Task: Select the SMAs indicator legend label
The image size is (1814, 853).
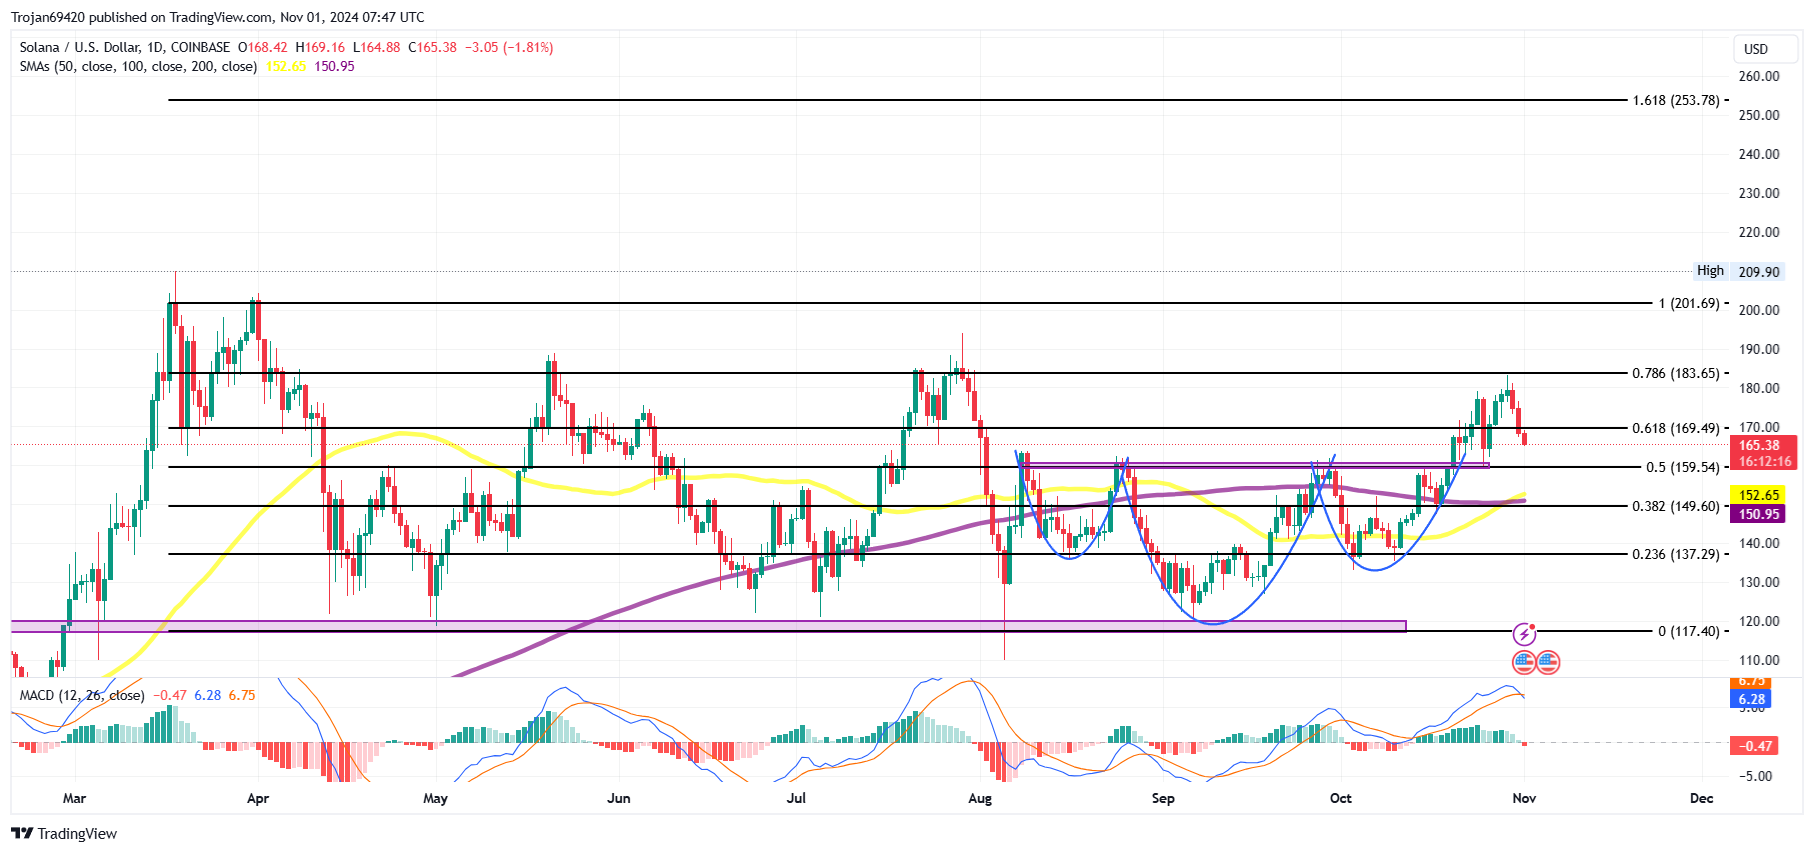Action: pyautogui.click(x=138, y=66)
